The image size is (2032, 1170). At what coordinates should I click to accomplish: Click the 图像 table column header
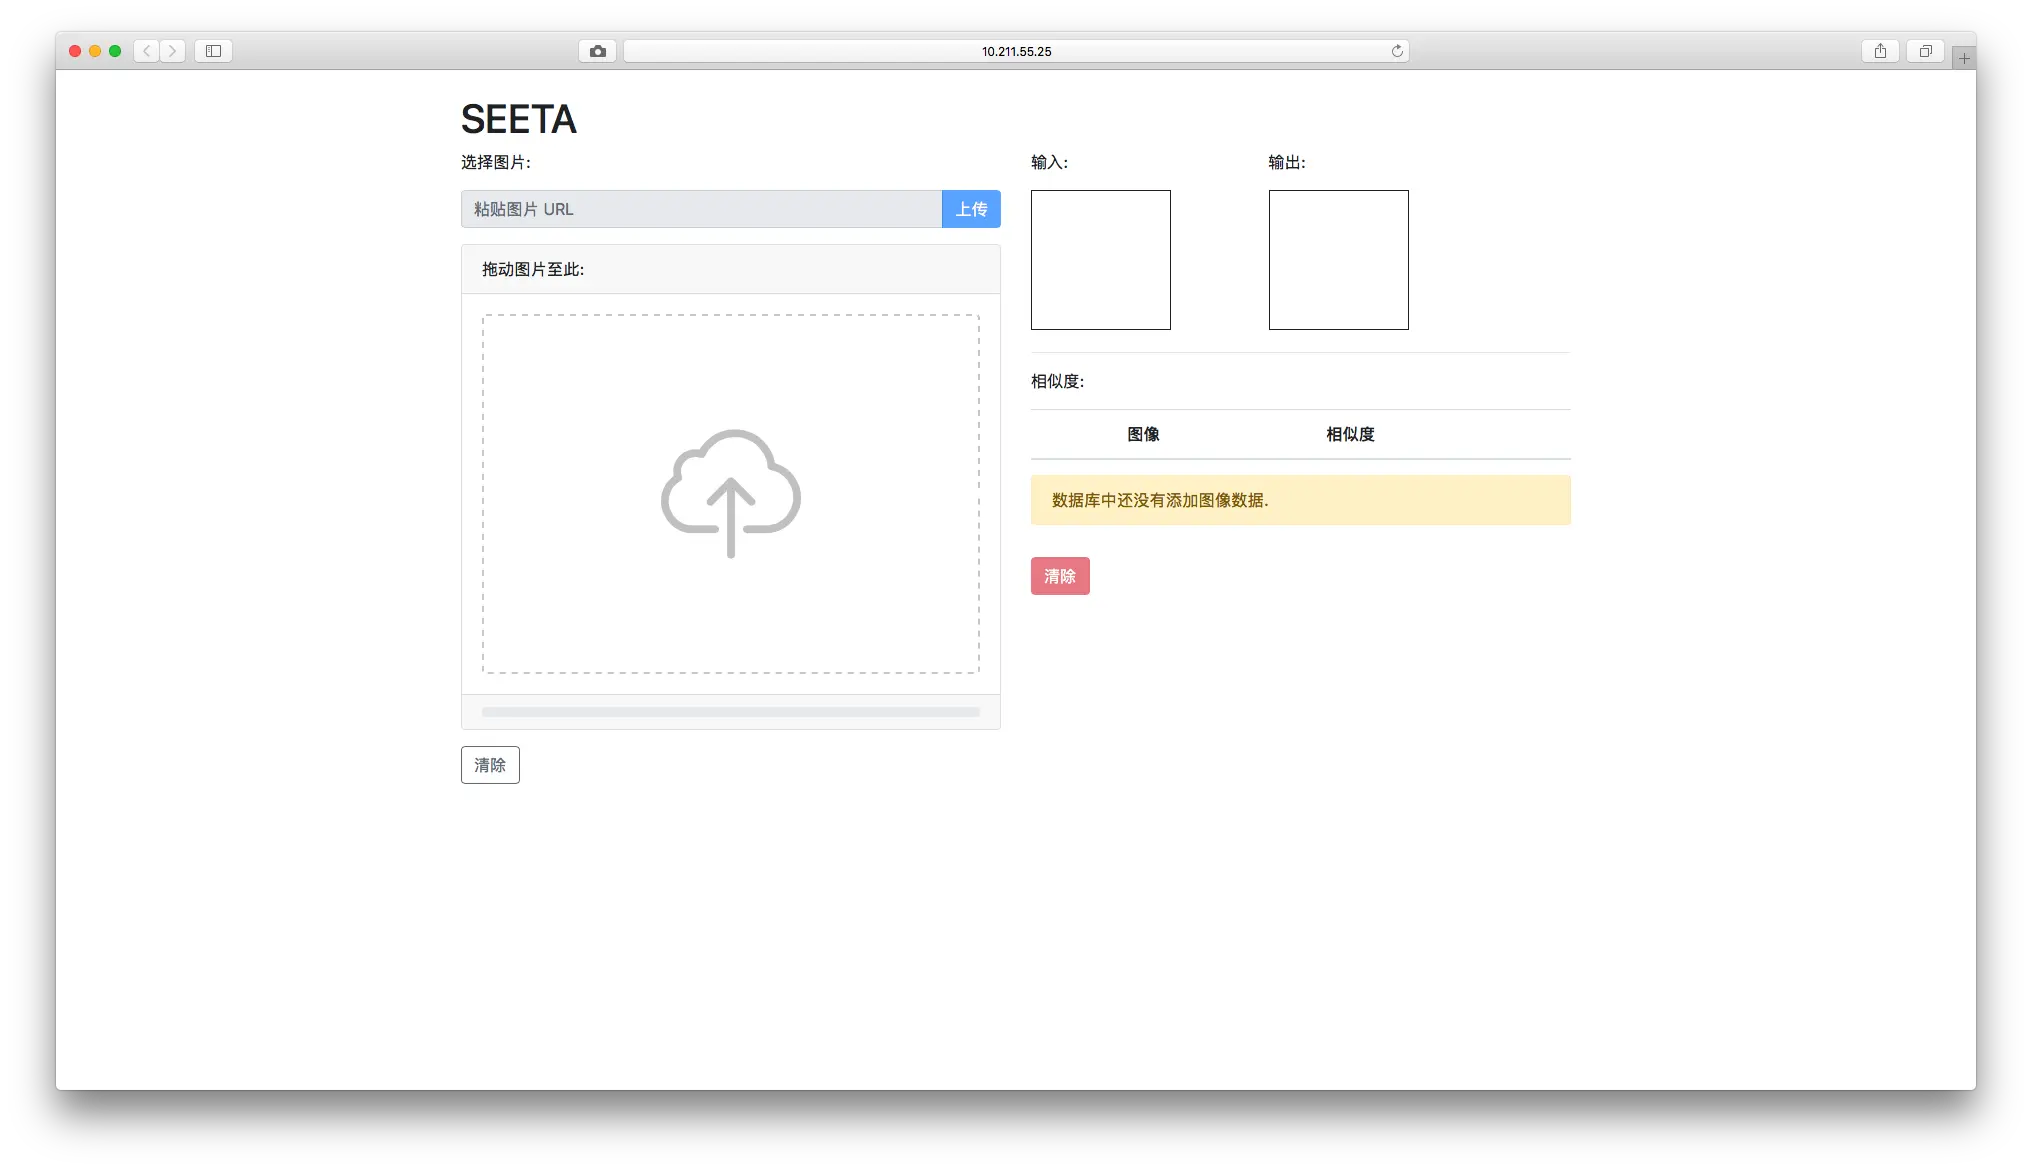[1144, 434]
